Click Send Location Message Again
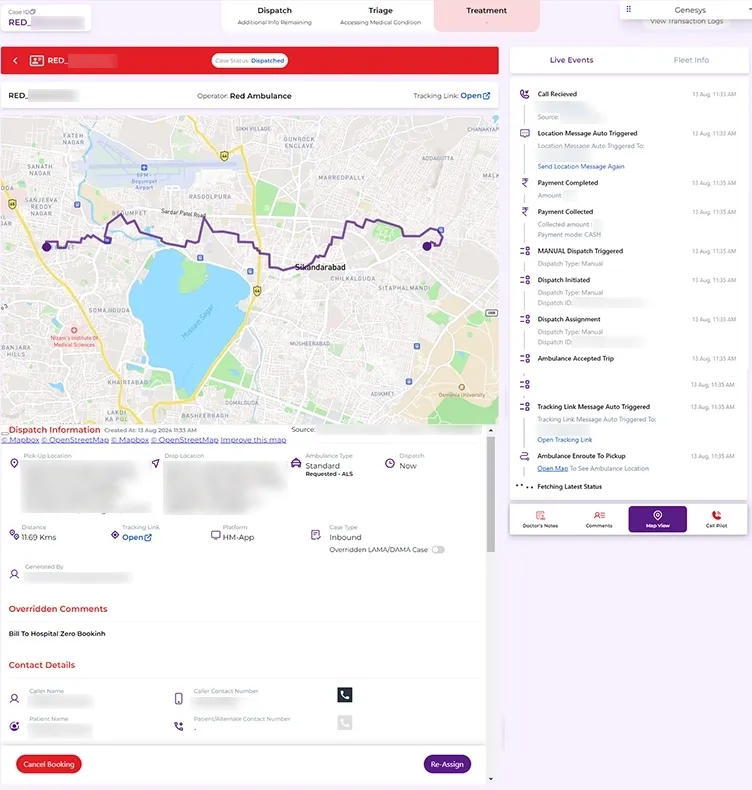Image resolution: width=752 pixels, height=790 pixels. [x=581, y=167]
